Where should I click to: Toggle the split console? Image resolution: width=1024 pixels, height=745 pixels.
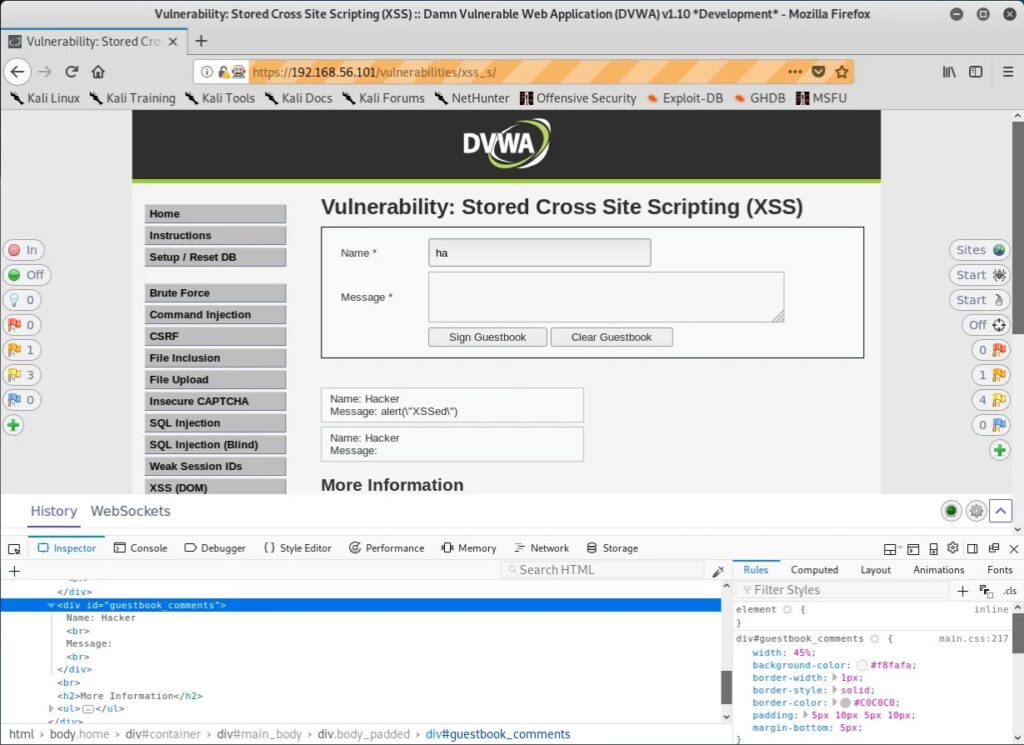(x=913, y=548)
